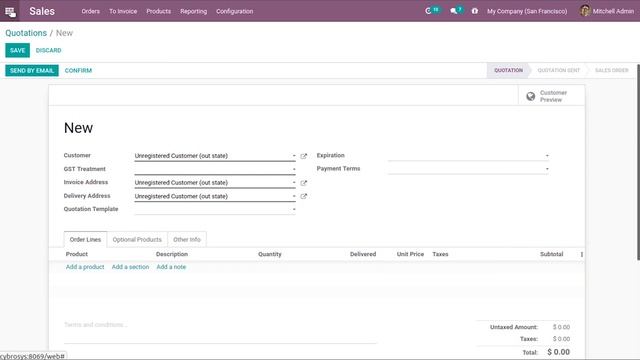Open the conversations chat icon

(x=453, y=11)
